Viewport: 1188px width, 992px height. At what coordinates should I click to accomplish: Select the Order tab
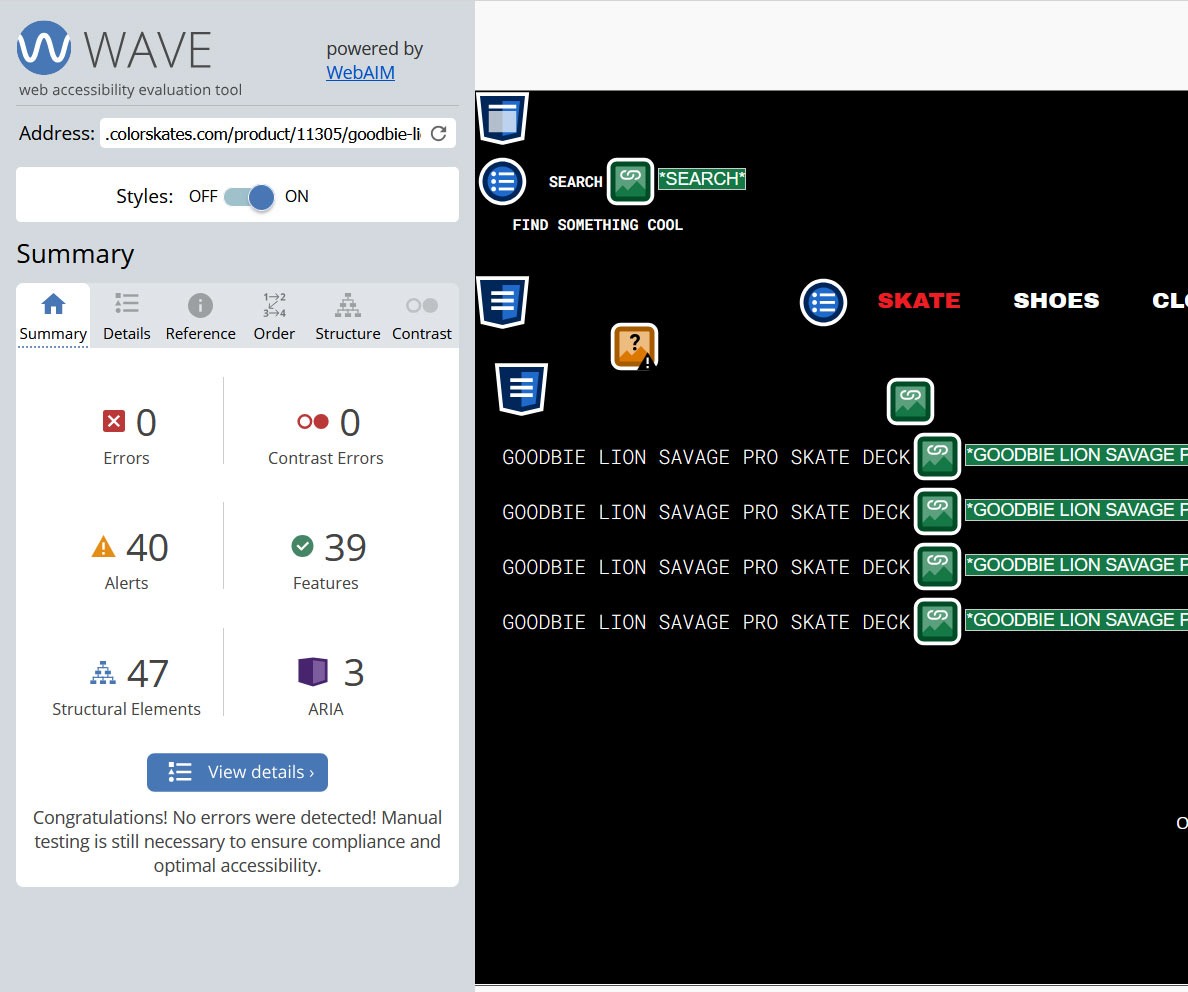click(x=274, y=317)
